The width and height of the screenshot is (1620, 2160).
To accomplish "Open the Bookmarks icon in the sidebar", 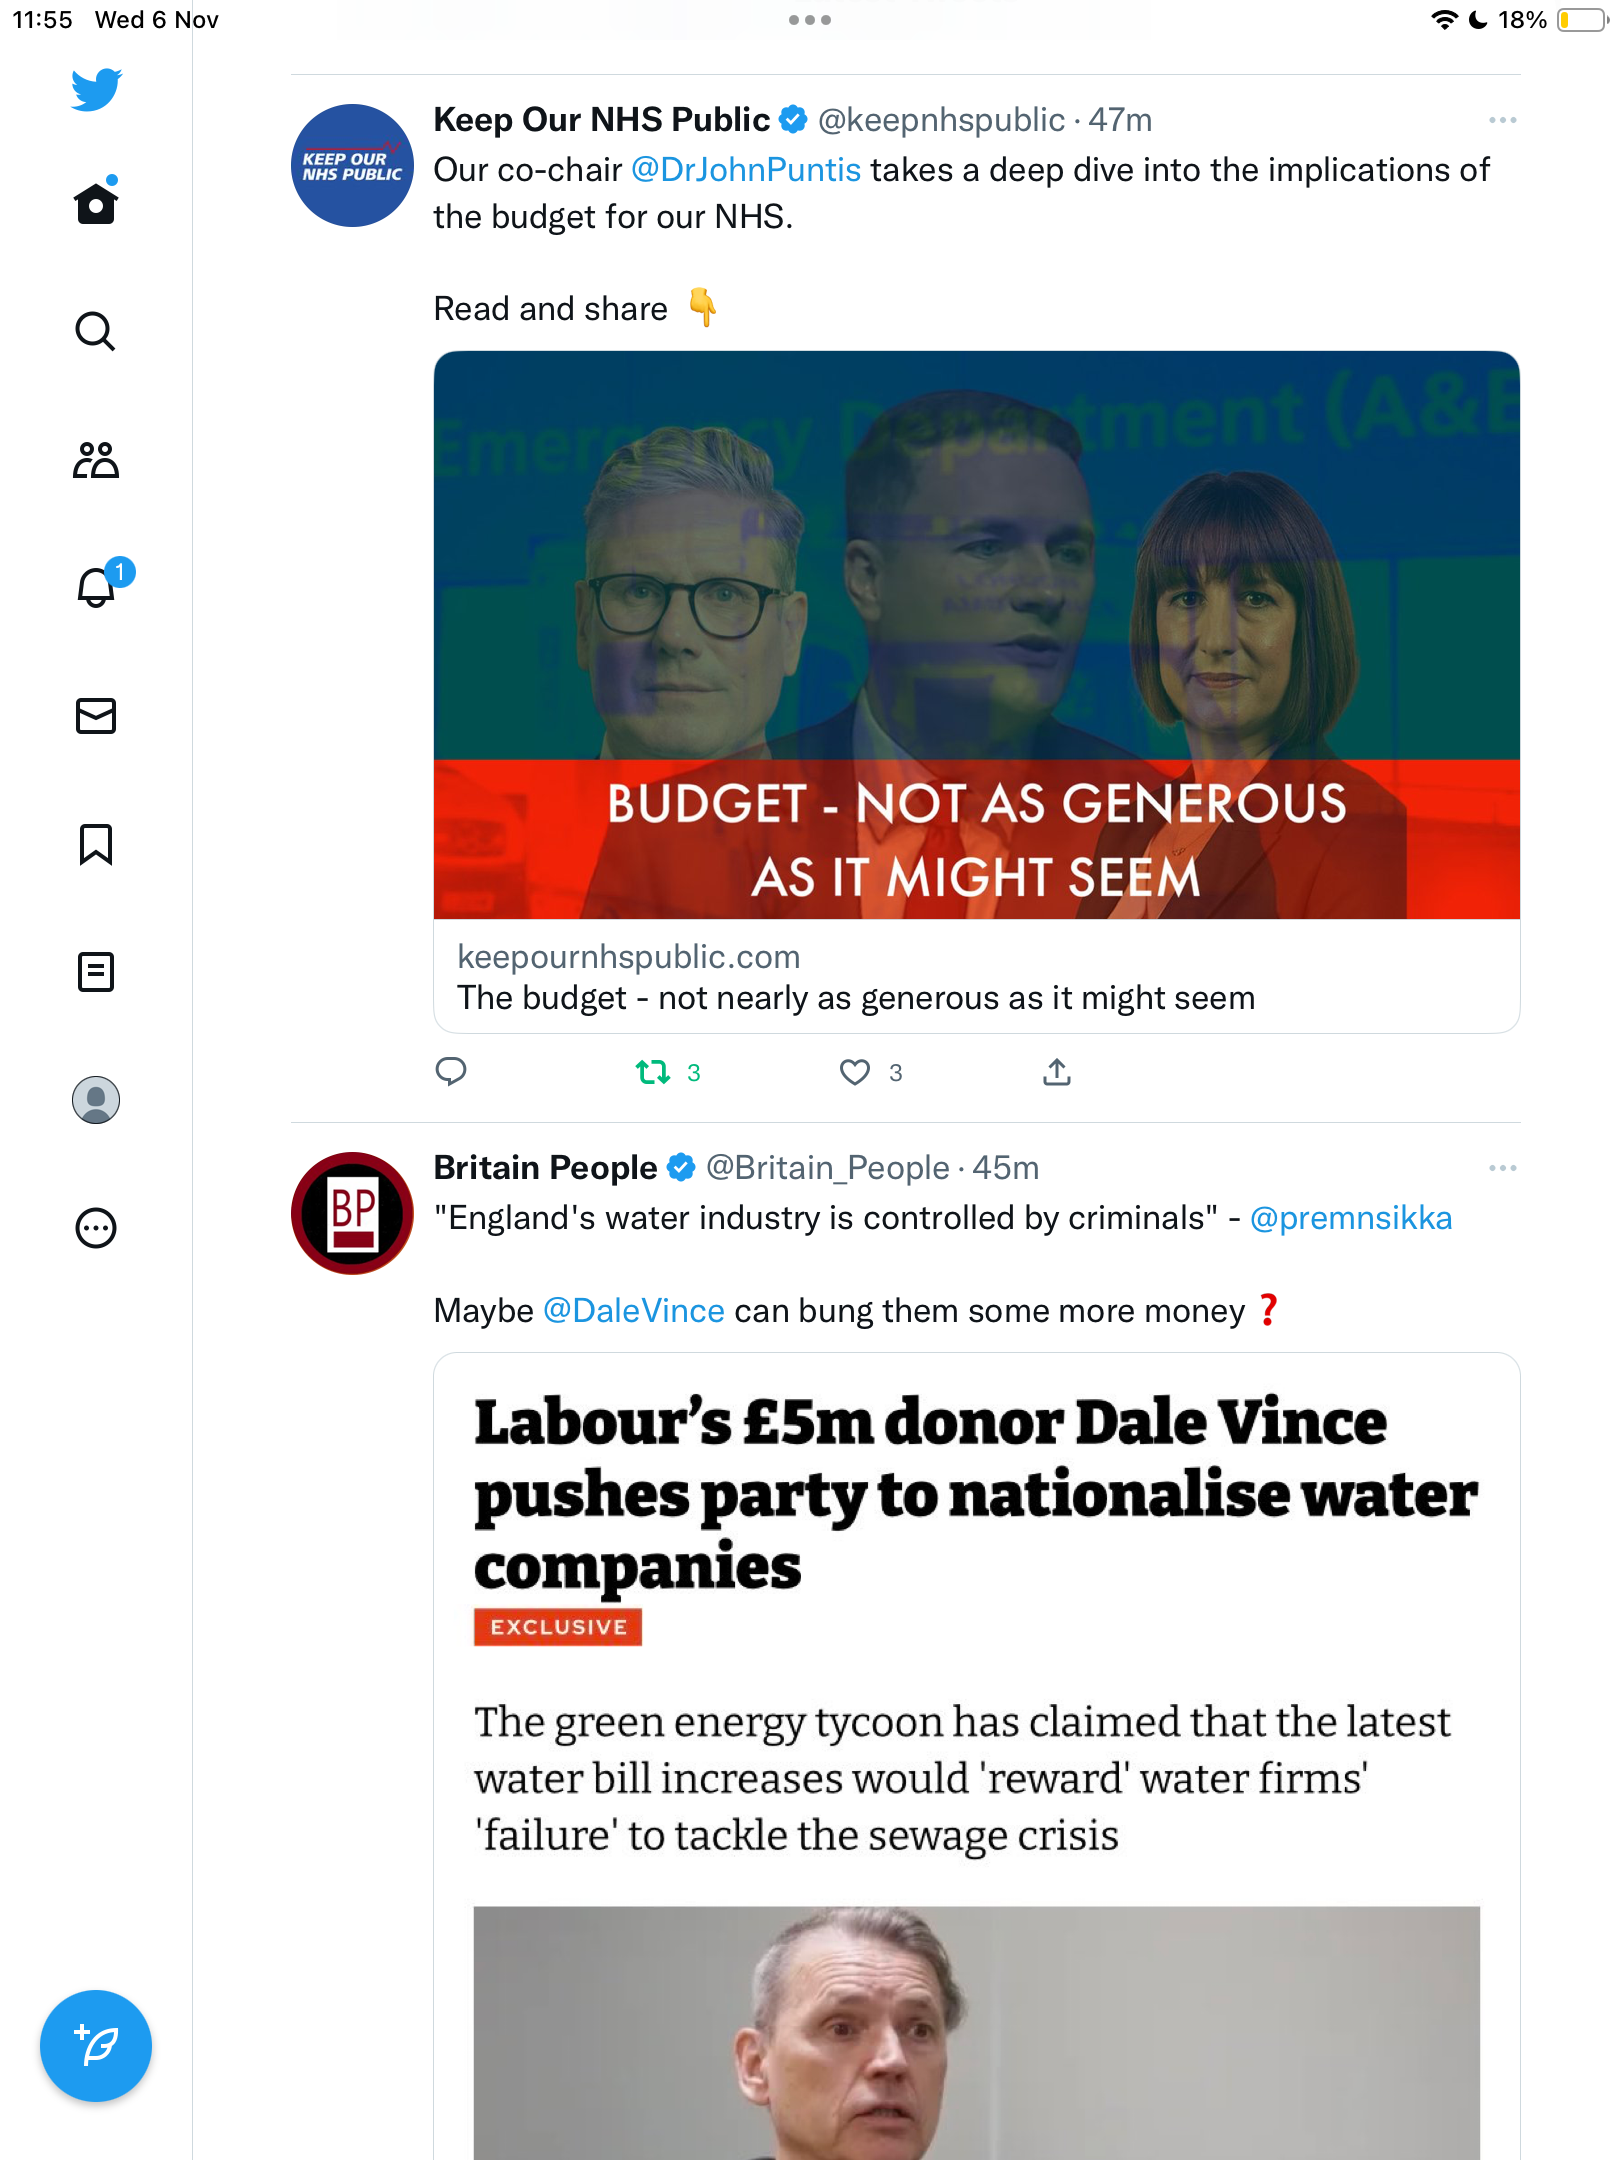I will (96, 844).
